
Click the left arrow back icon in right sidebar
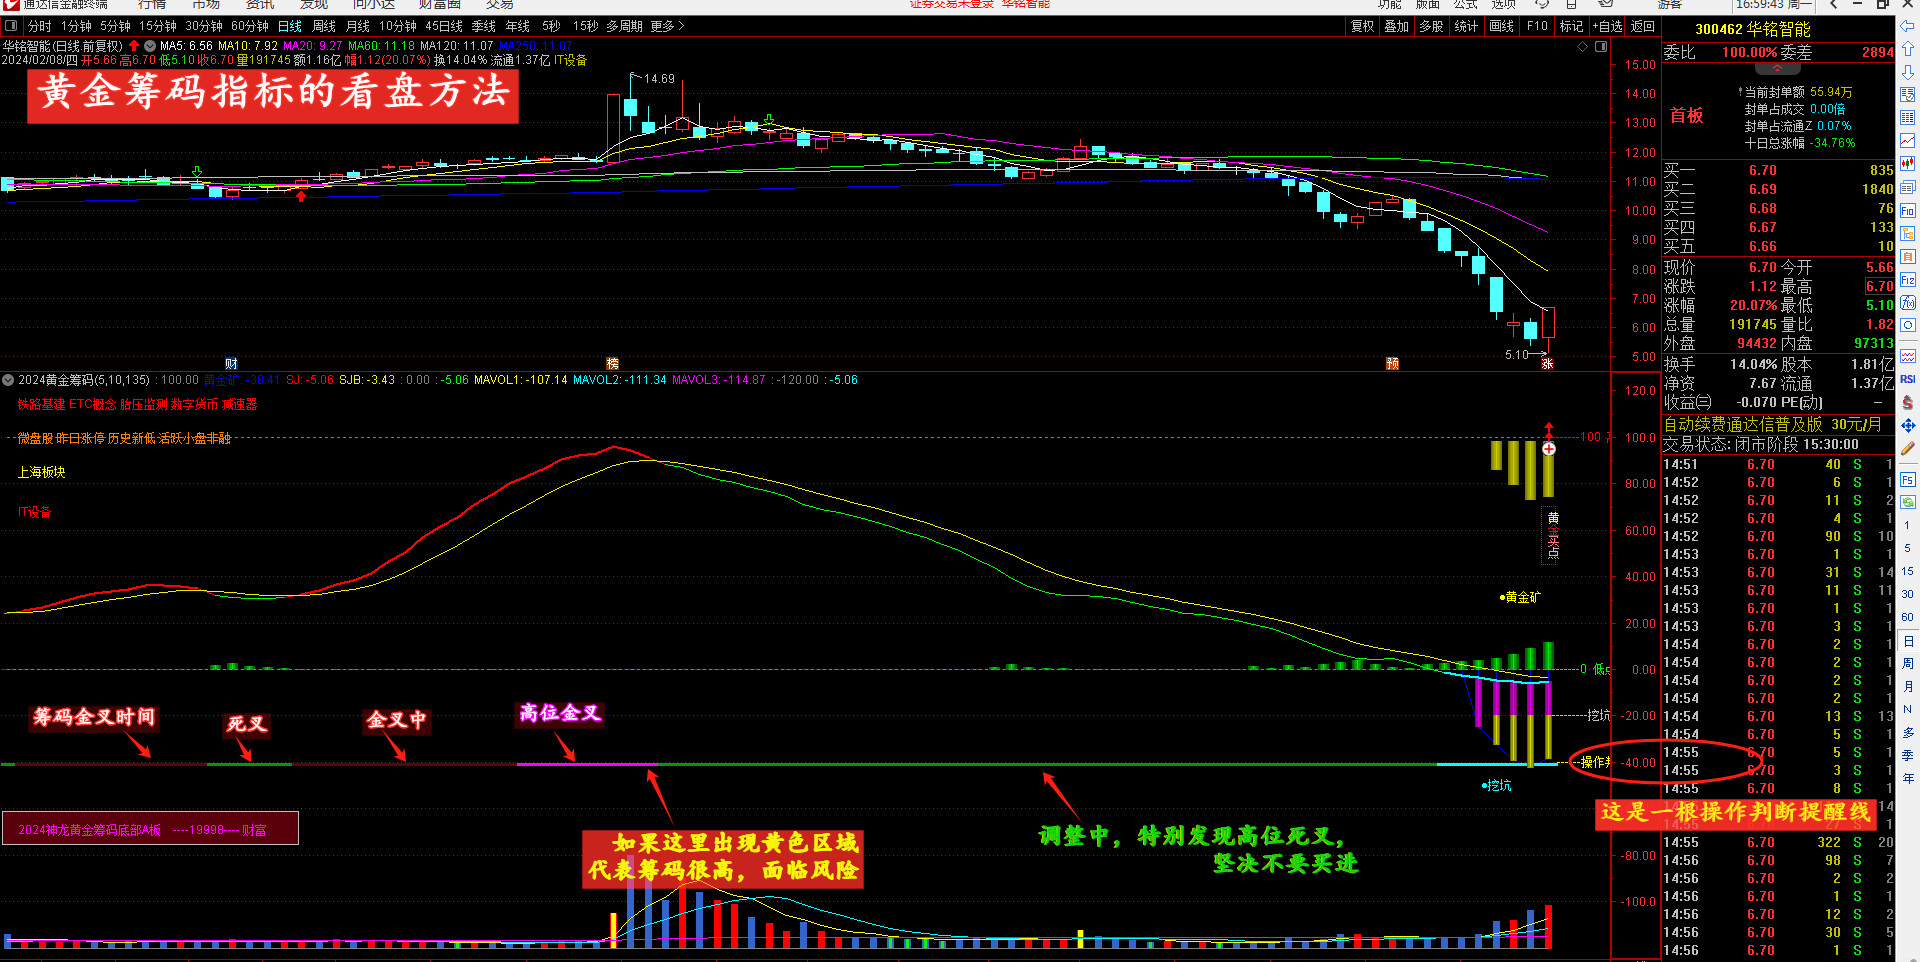(1907, 27)
